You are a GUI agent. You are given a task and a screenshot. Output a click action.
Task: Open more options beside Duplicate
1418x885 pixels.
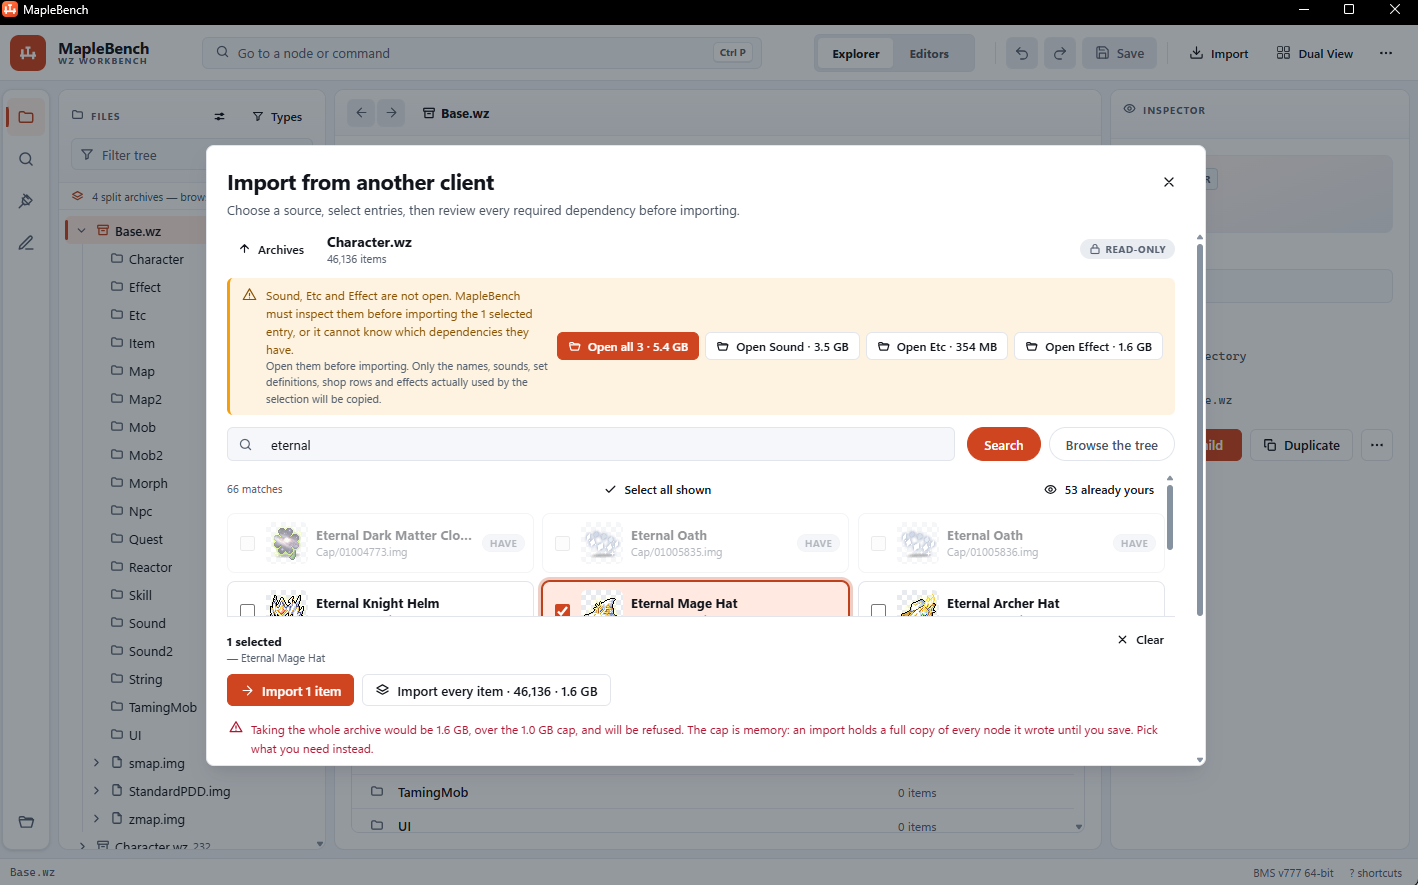pyautogui.click(x=1377, y=445)
